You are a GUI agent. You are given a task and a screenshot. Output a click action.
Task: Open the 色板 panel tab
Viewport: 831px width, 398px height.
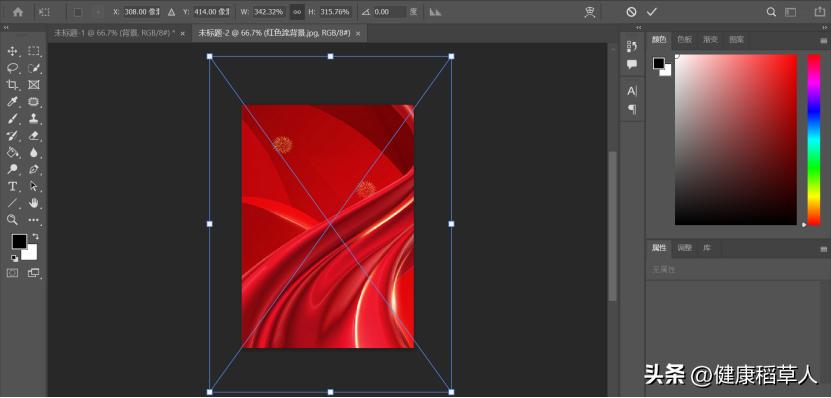pyautogui.click(x=684, y=39)
